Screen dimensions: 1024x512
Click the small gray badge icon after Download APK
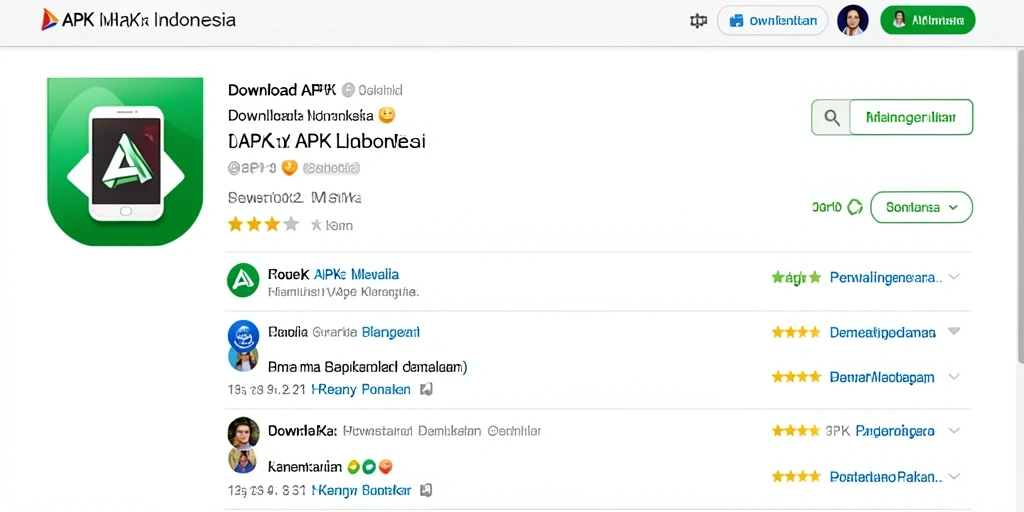(x=348, y=89)
